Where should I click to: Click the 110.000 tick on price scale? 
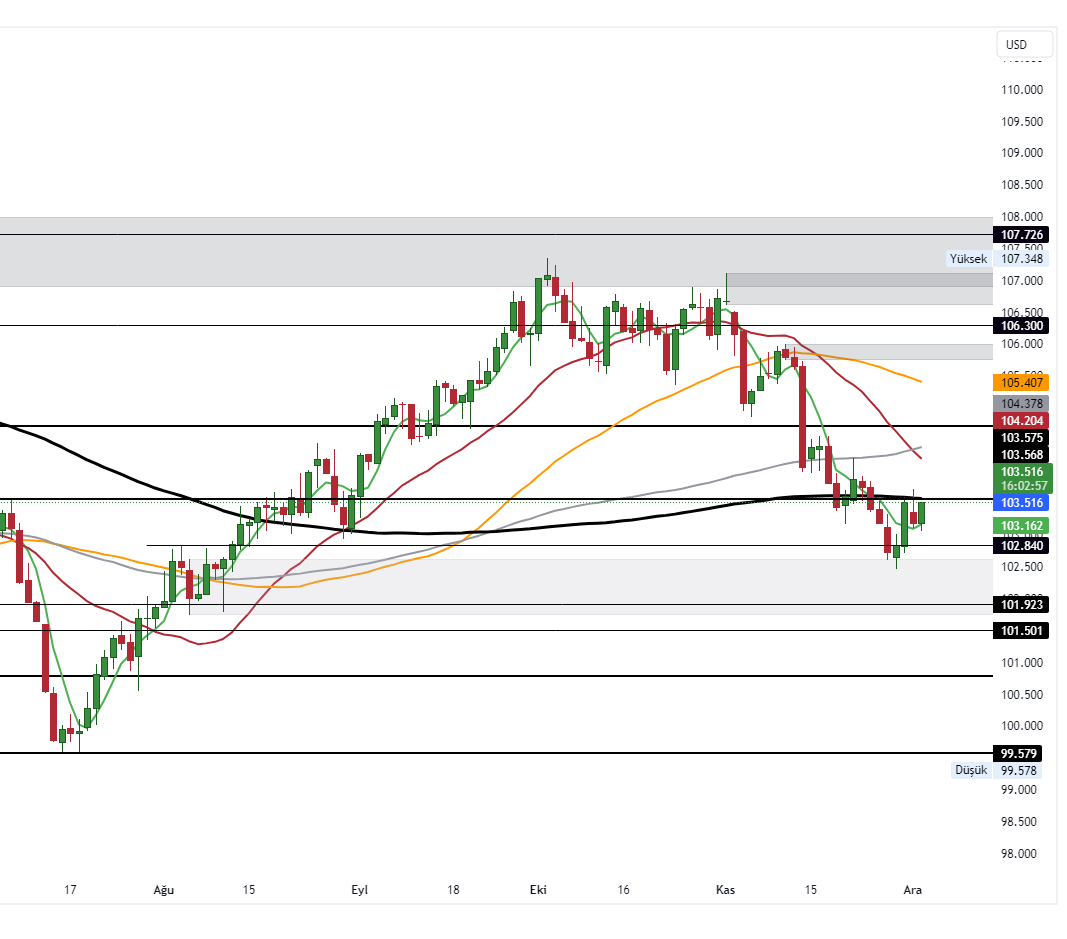pos(1020,90)
